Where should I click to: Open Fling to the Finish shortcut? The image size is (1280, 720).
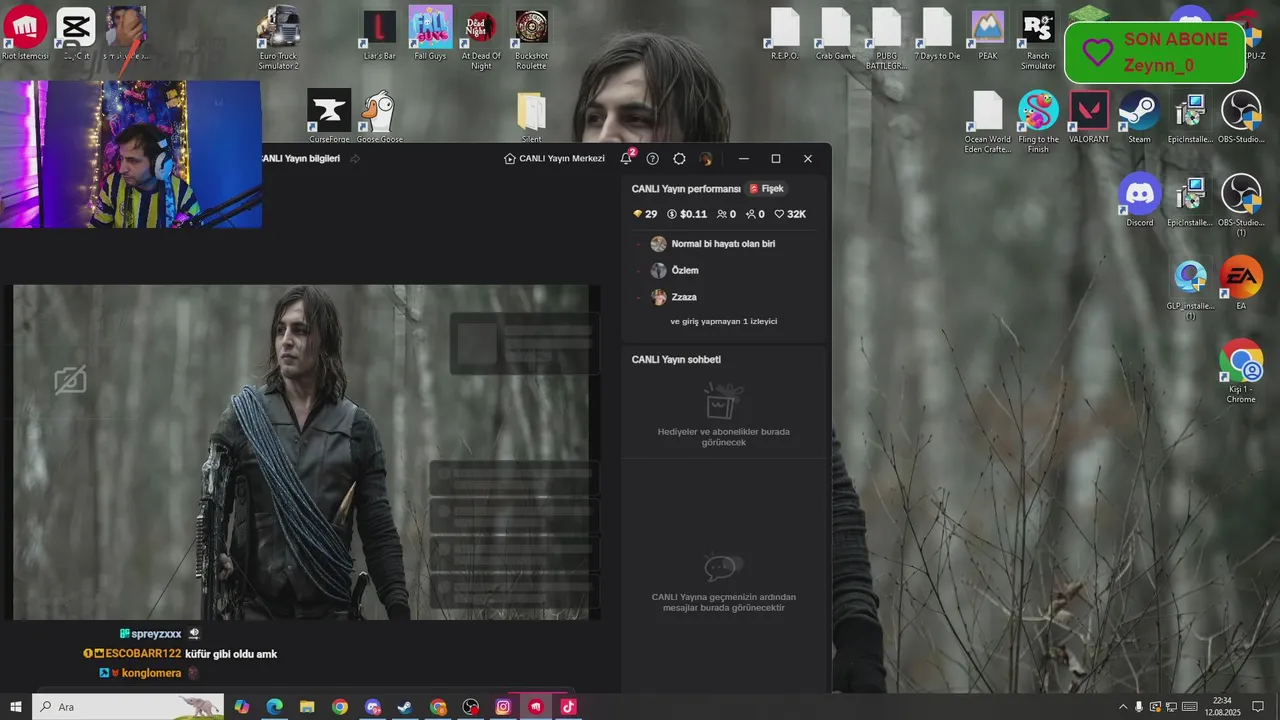pyautogui.click(x=1038, y=121)
